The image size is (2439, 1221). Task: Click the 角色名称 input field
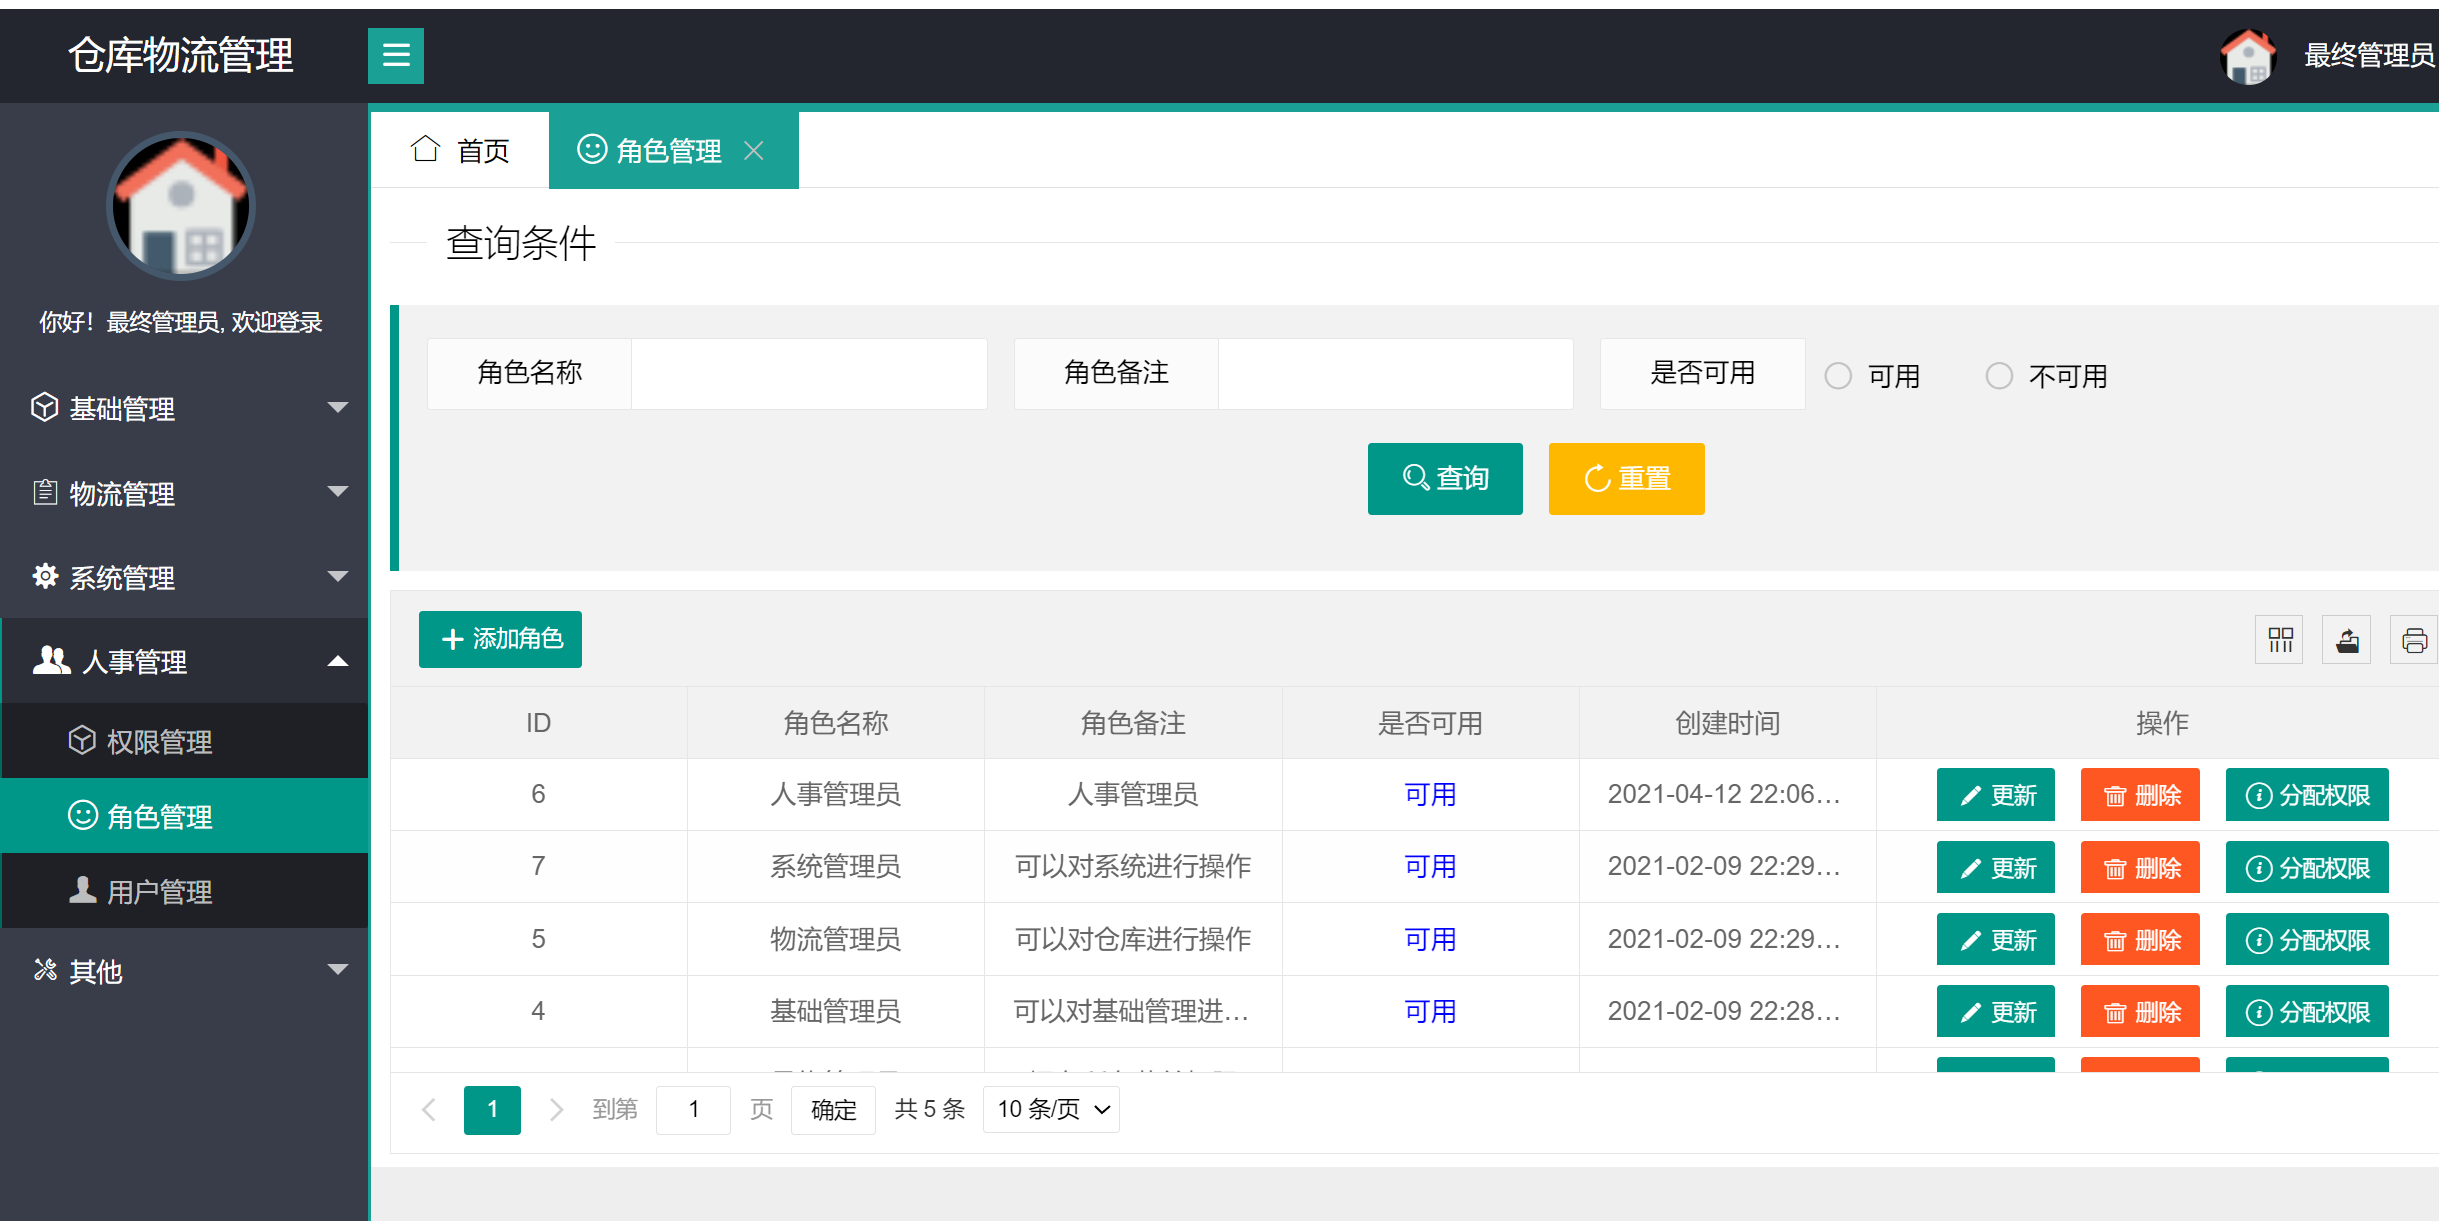point(809,373)
